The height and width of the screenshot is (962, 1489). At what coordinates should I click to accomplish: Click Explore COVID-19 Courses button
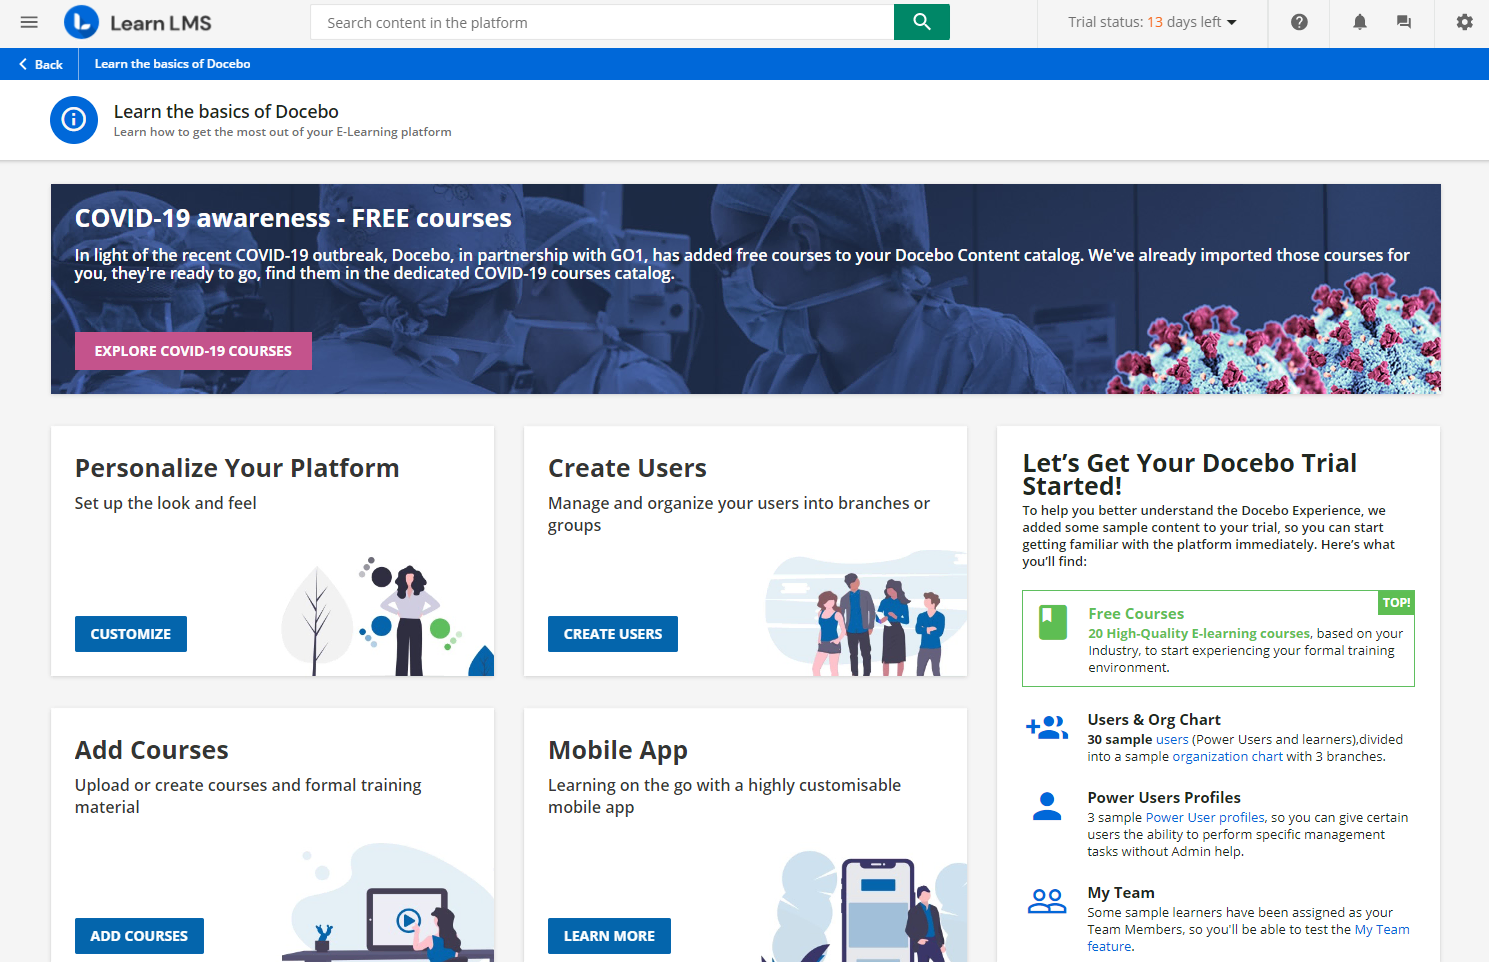193,351
